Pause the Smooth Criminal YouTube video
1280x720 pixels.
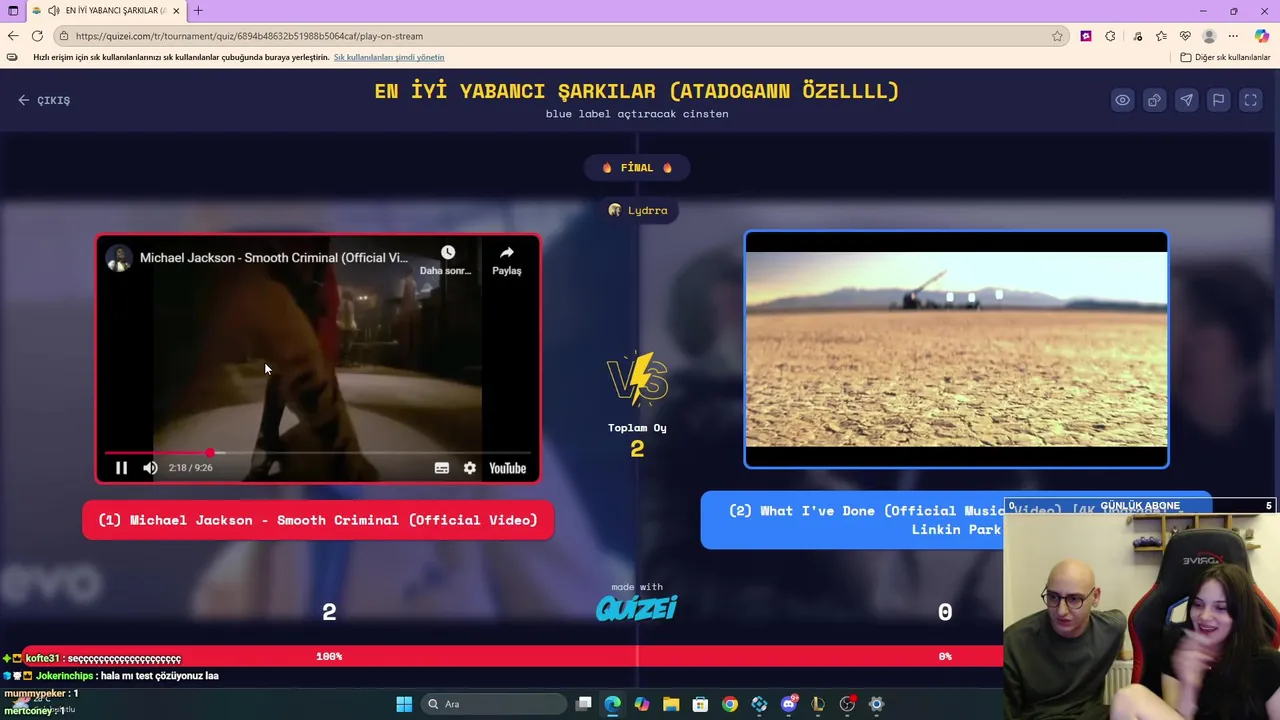[x=121, y=468]
